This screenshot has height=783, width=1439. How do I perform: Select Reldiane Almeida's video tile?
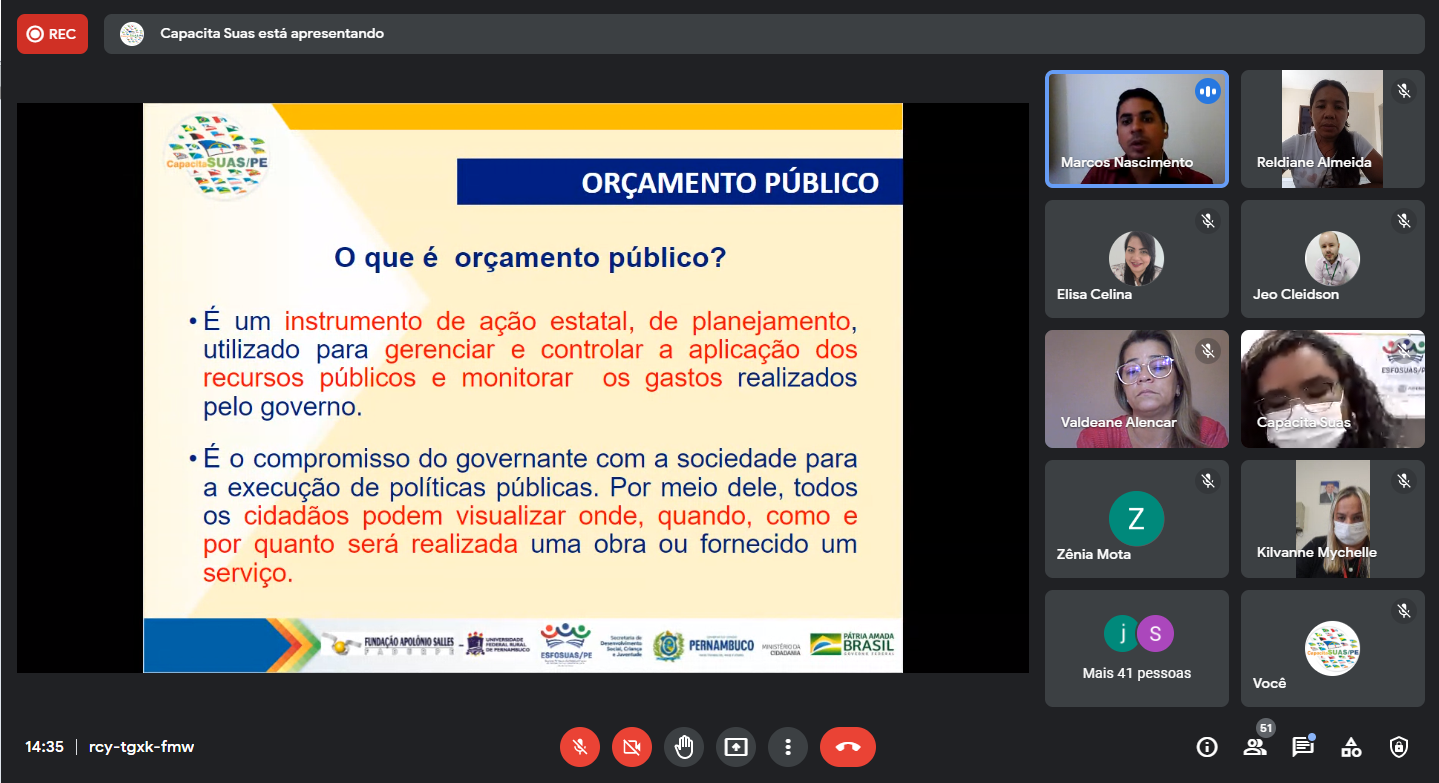click(x=1332, y=128)
